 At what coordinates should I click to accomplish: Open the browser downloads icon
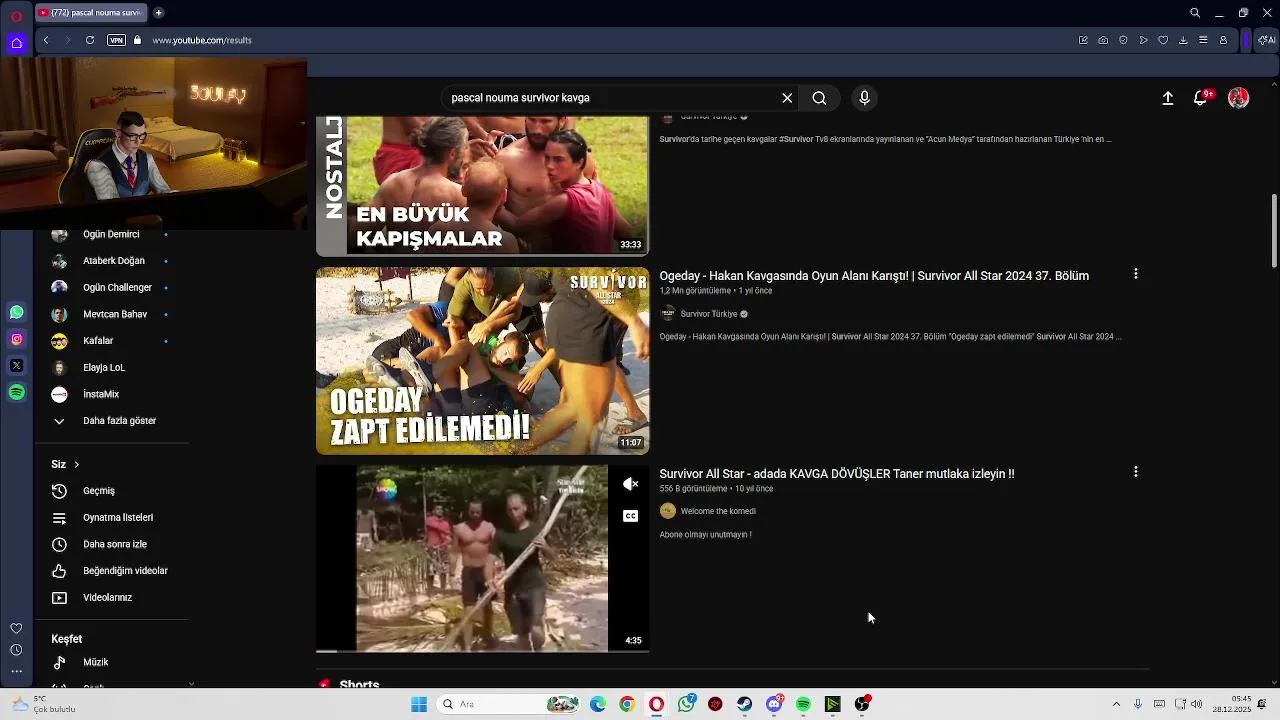[1183, 40]
